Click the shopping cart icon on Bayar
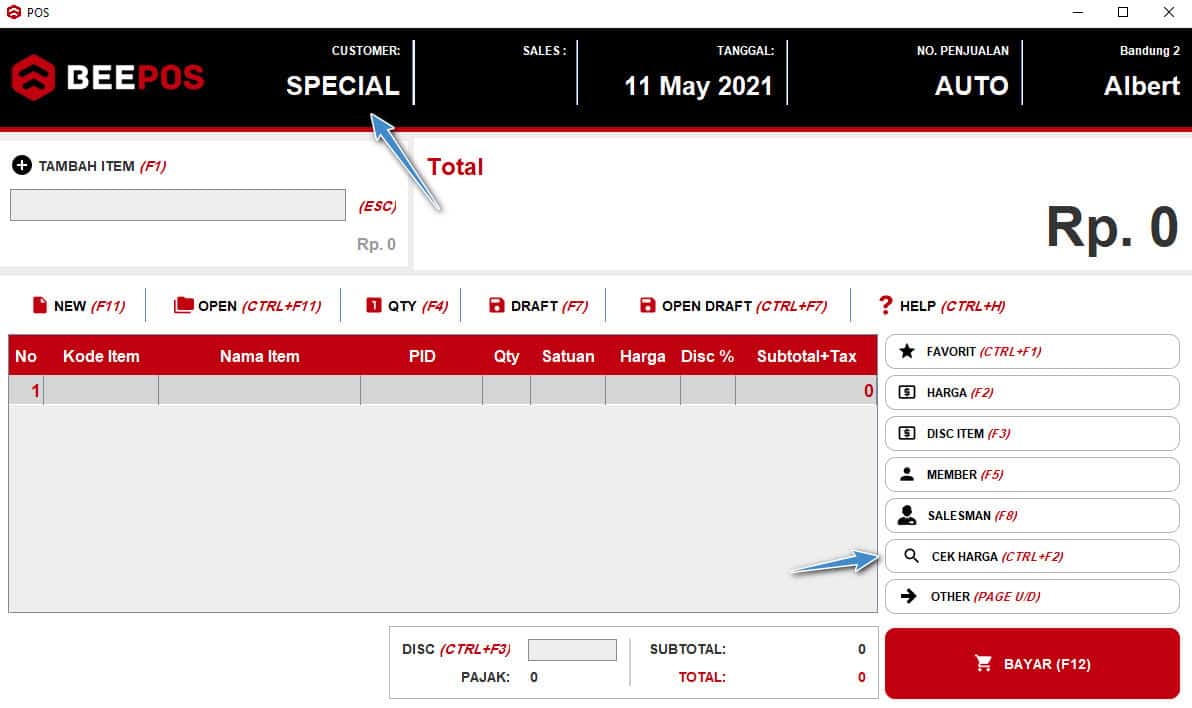The width and height of the screenshot is (1192, 708). click(x=983, y=663)
